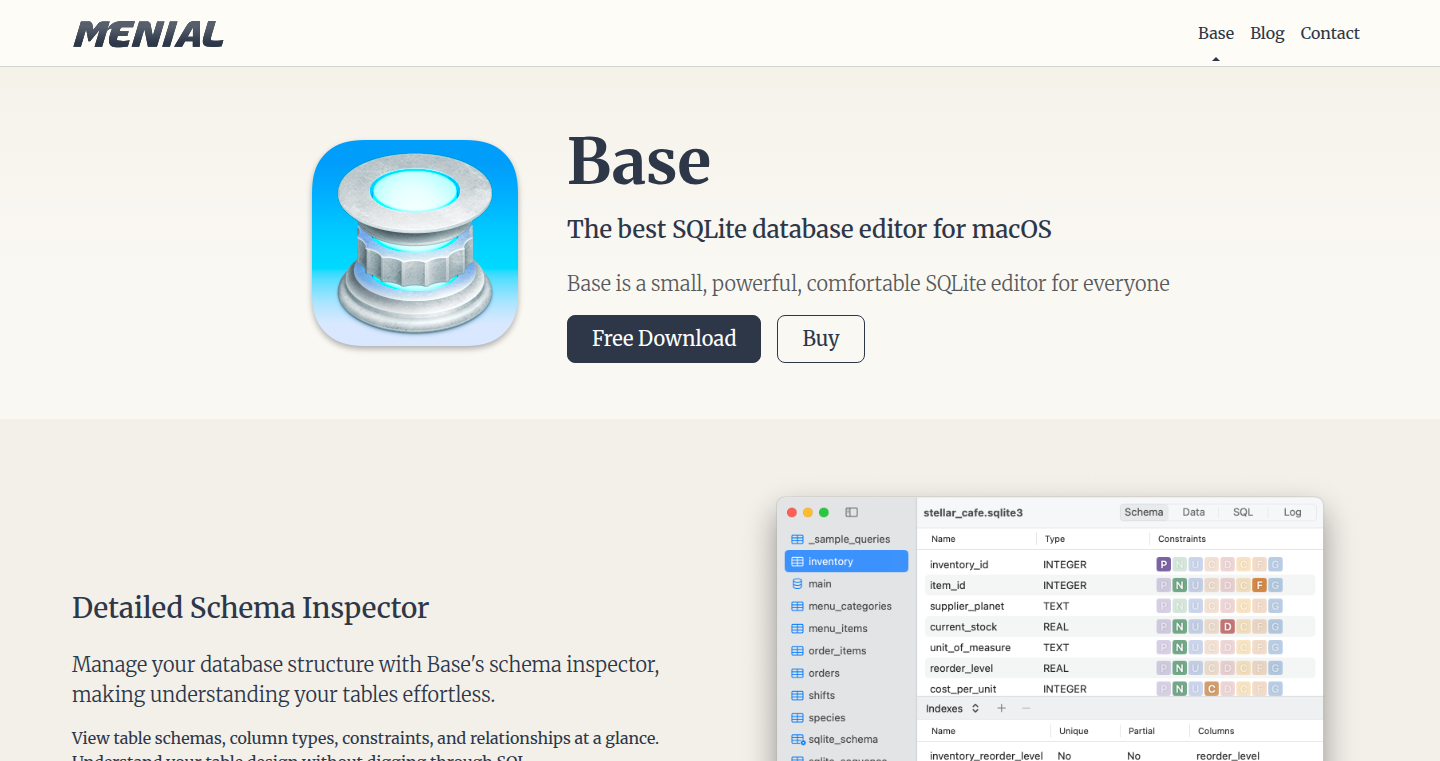Click the yellow window minimize dot
The image size is (1440, 761).
coord(808,512)
